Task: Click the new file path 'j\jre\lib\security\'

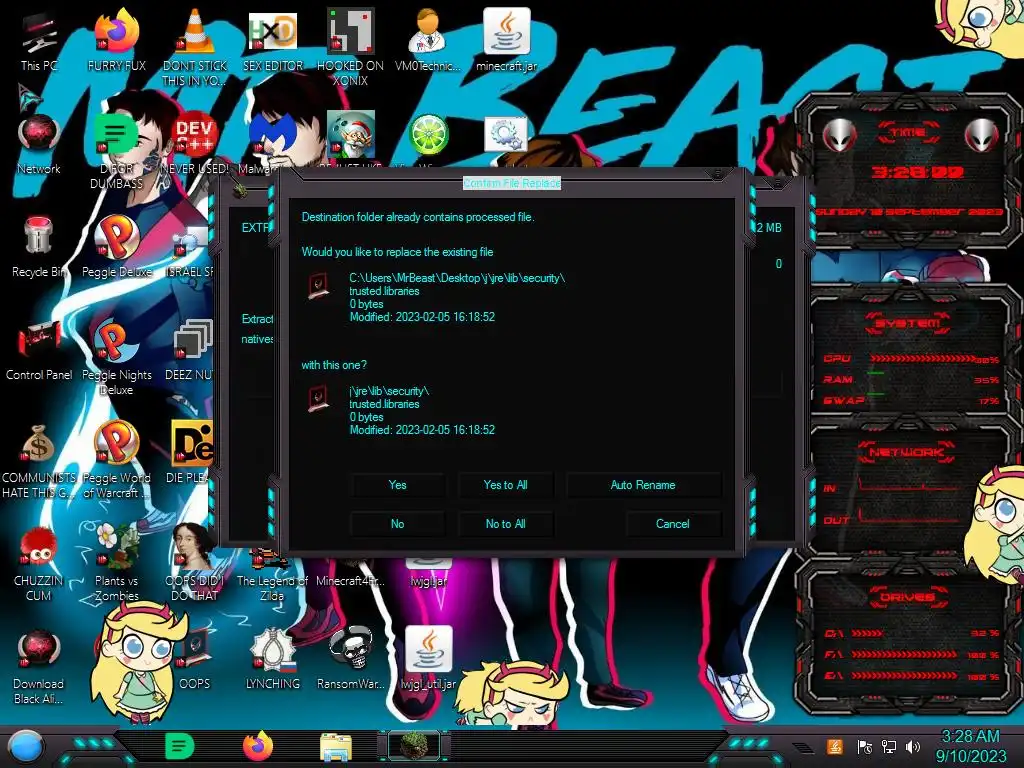Action: pyautogui.click(x=389, y=391)
